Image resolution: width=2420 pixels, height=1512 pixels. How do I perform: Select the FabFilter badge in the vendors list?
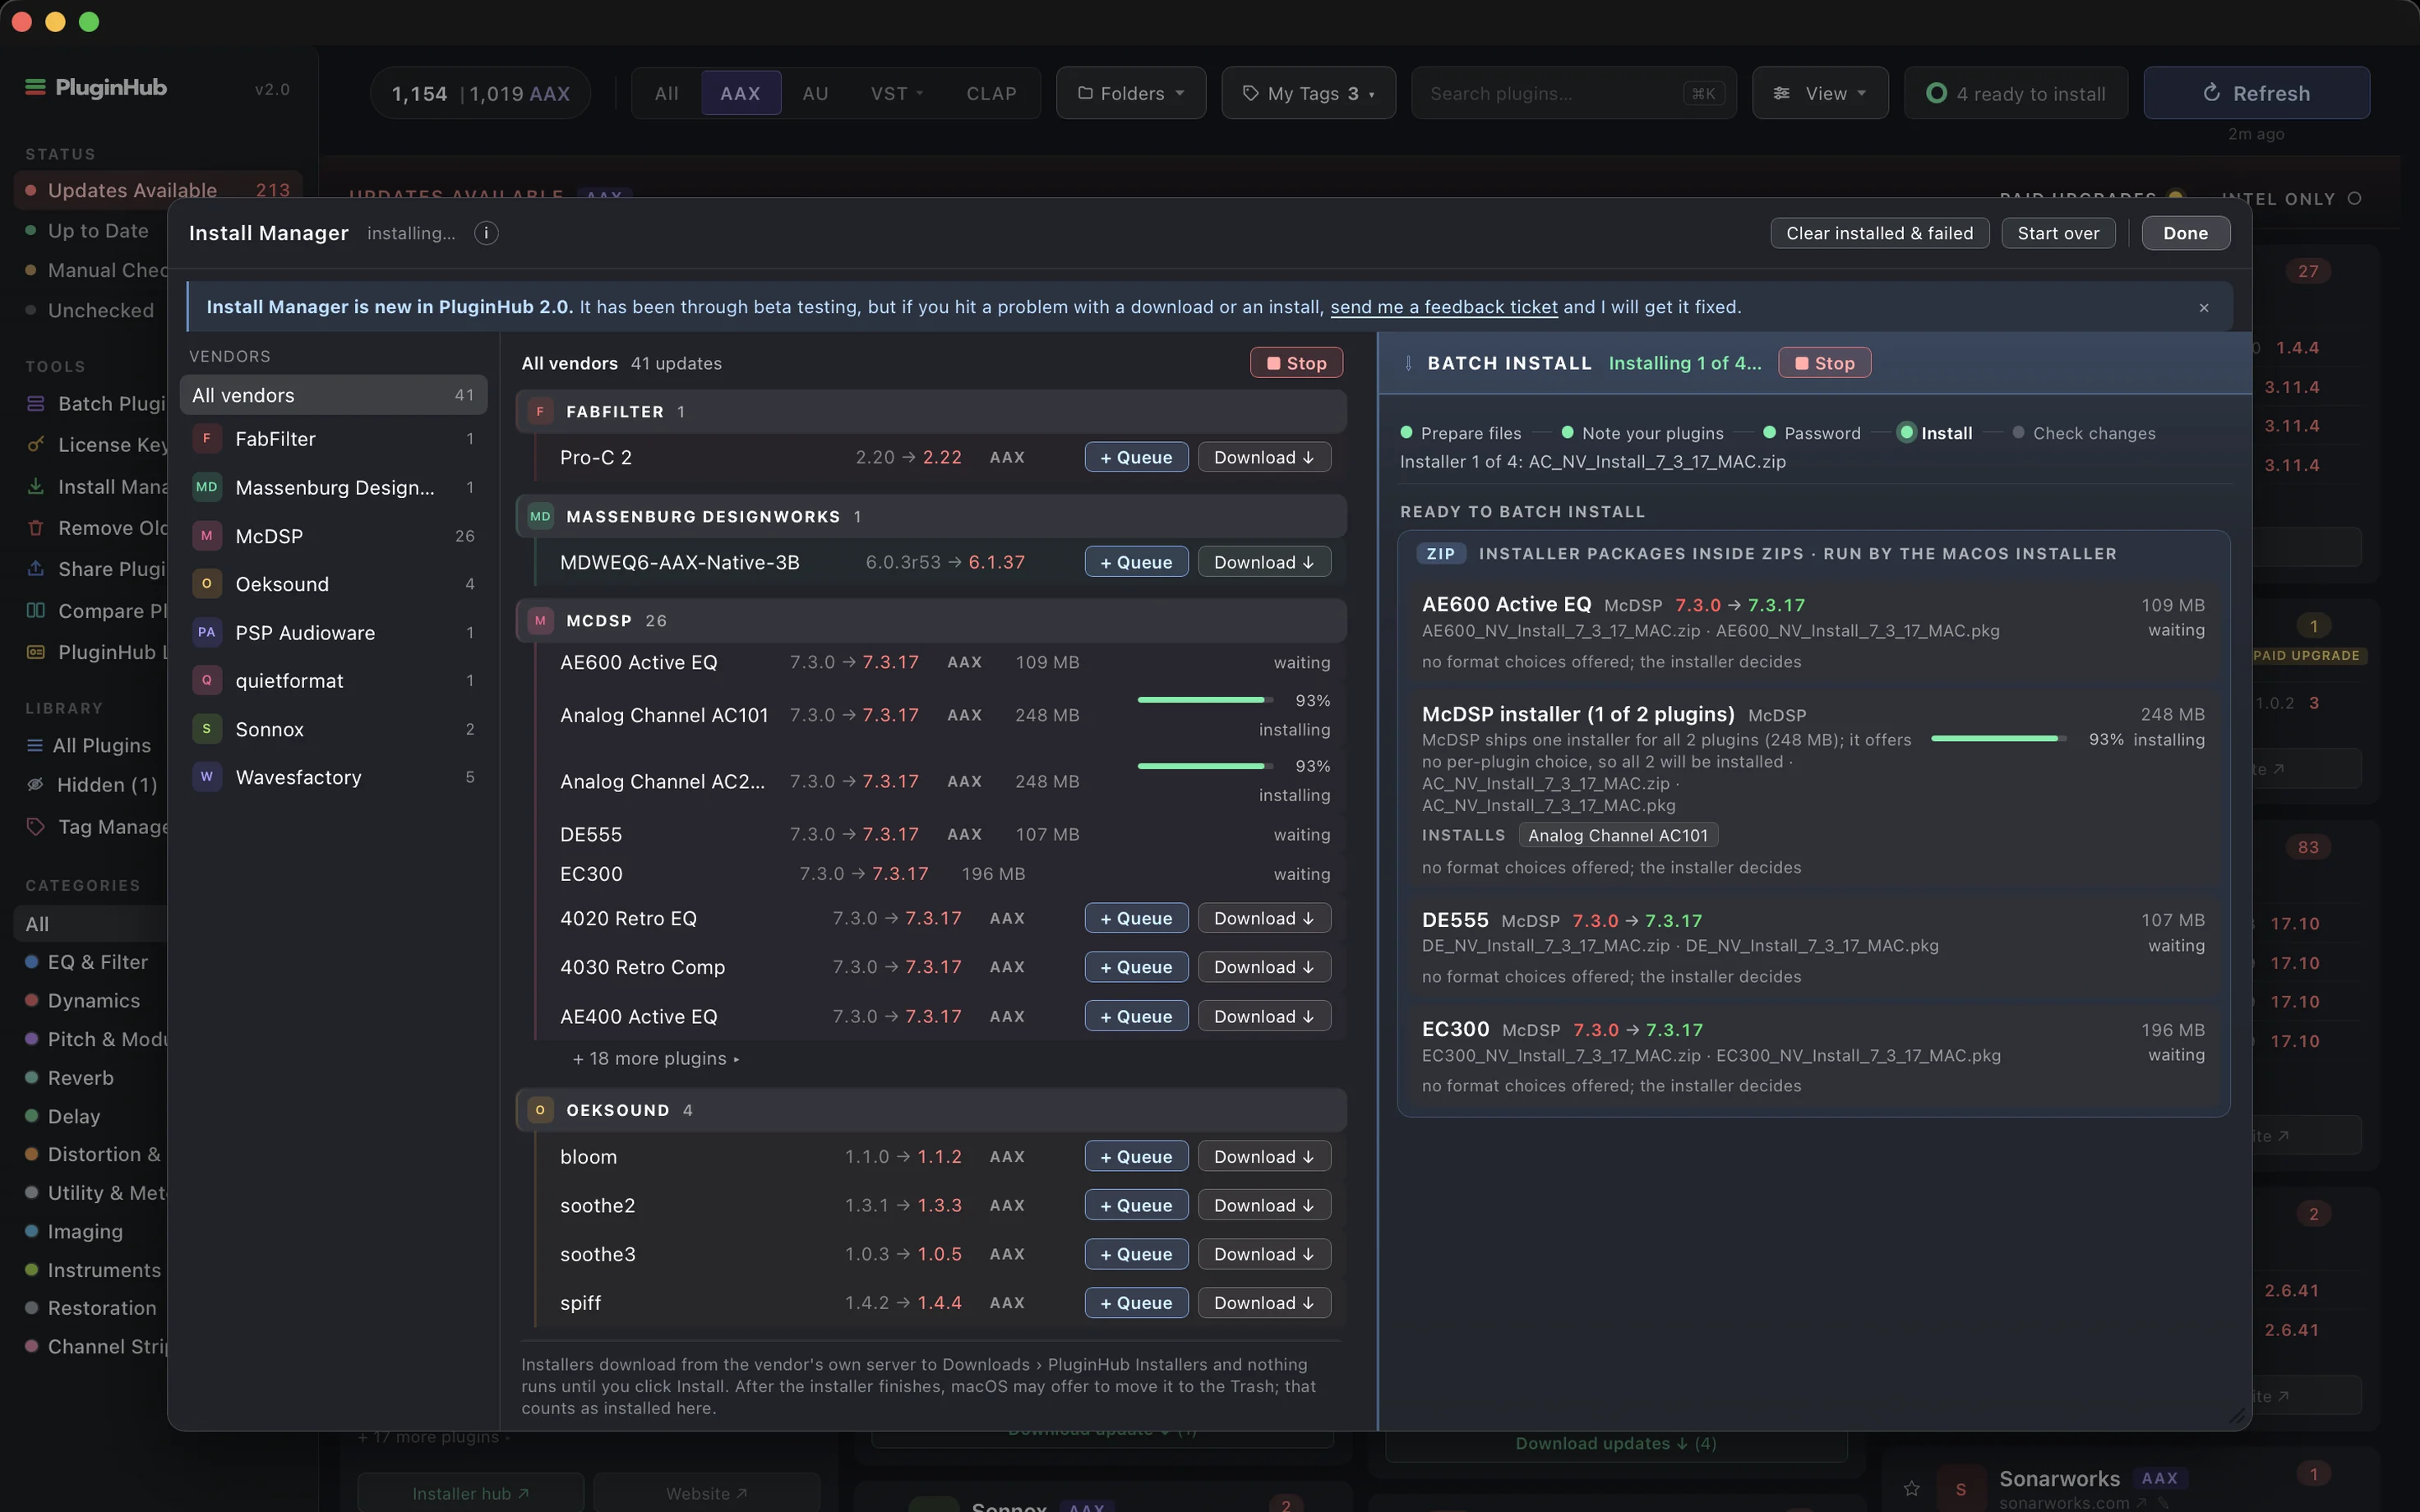tap(207, 439)
